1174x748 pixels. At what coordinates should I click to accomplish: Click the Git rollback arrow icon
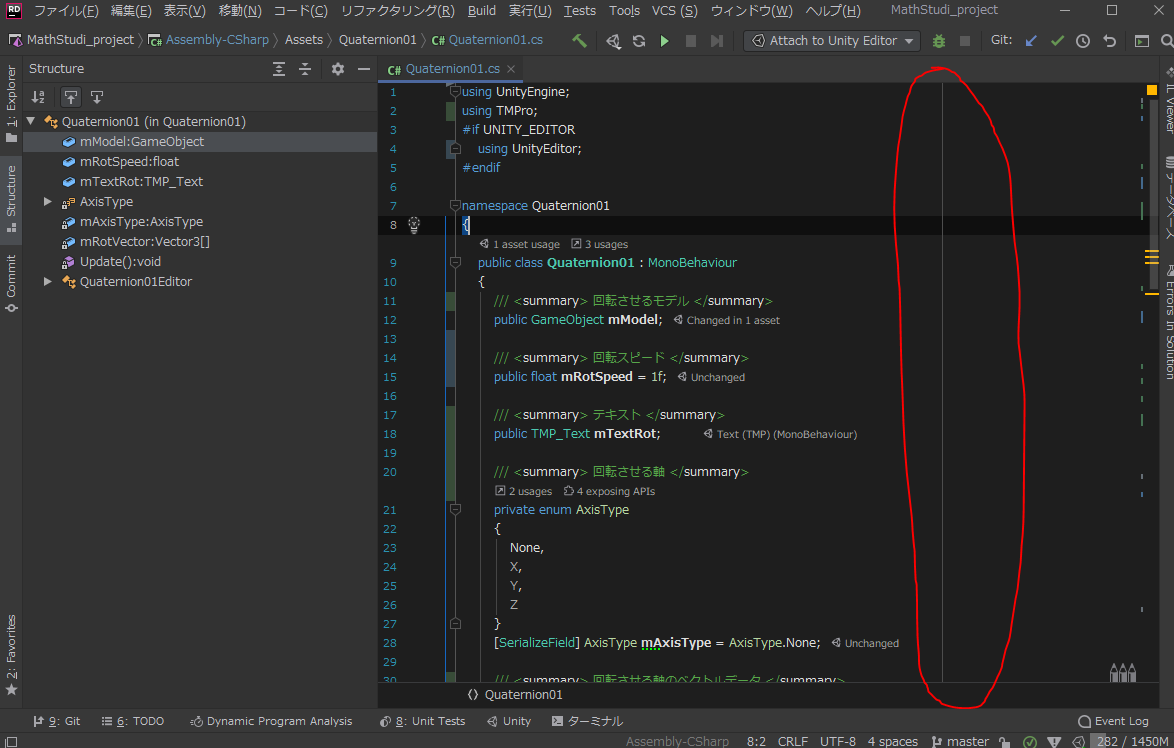(x=1109, y=41)
